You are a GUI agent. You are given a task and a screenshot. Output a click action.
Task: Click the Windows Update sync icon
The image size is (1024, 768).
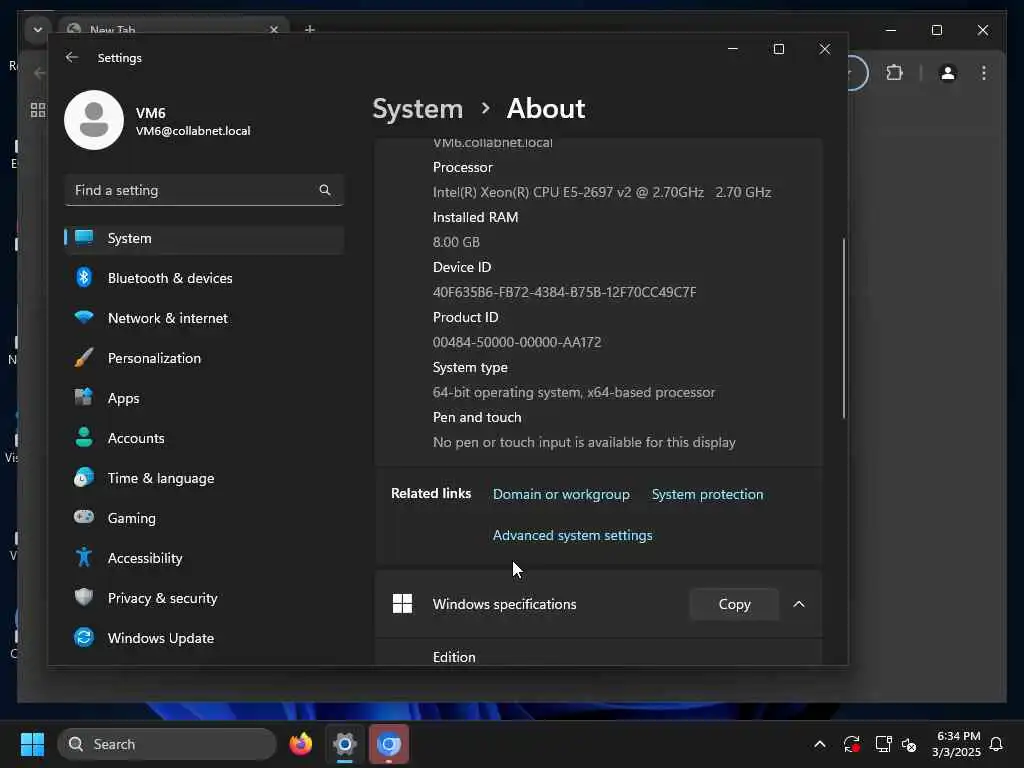coord(84,637)
